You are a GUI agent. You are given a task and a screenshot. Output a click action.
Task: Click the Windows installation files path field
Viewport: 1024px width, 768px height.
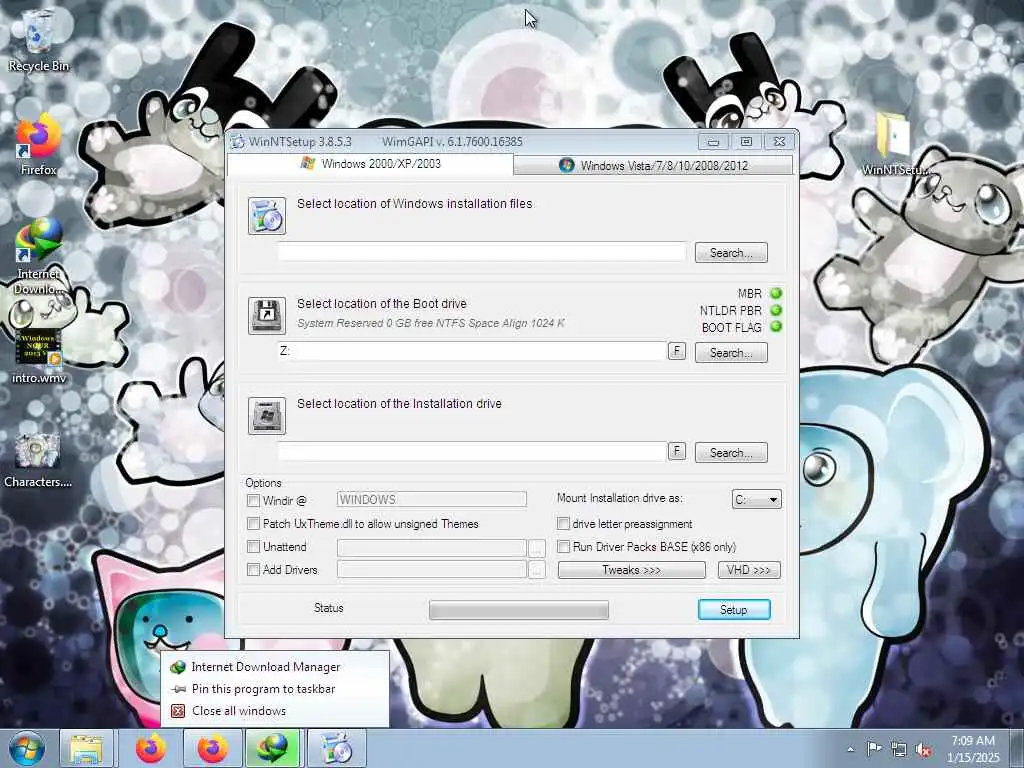[482, 251]
